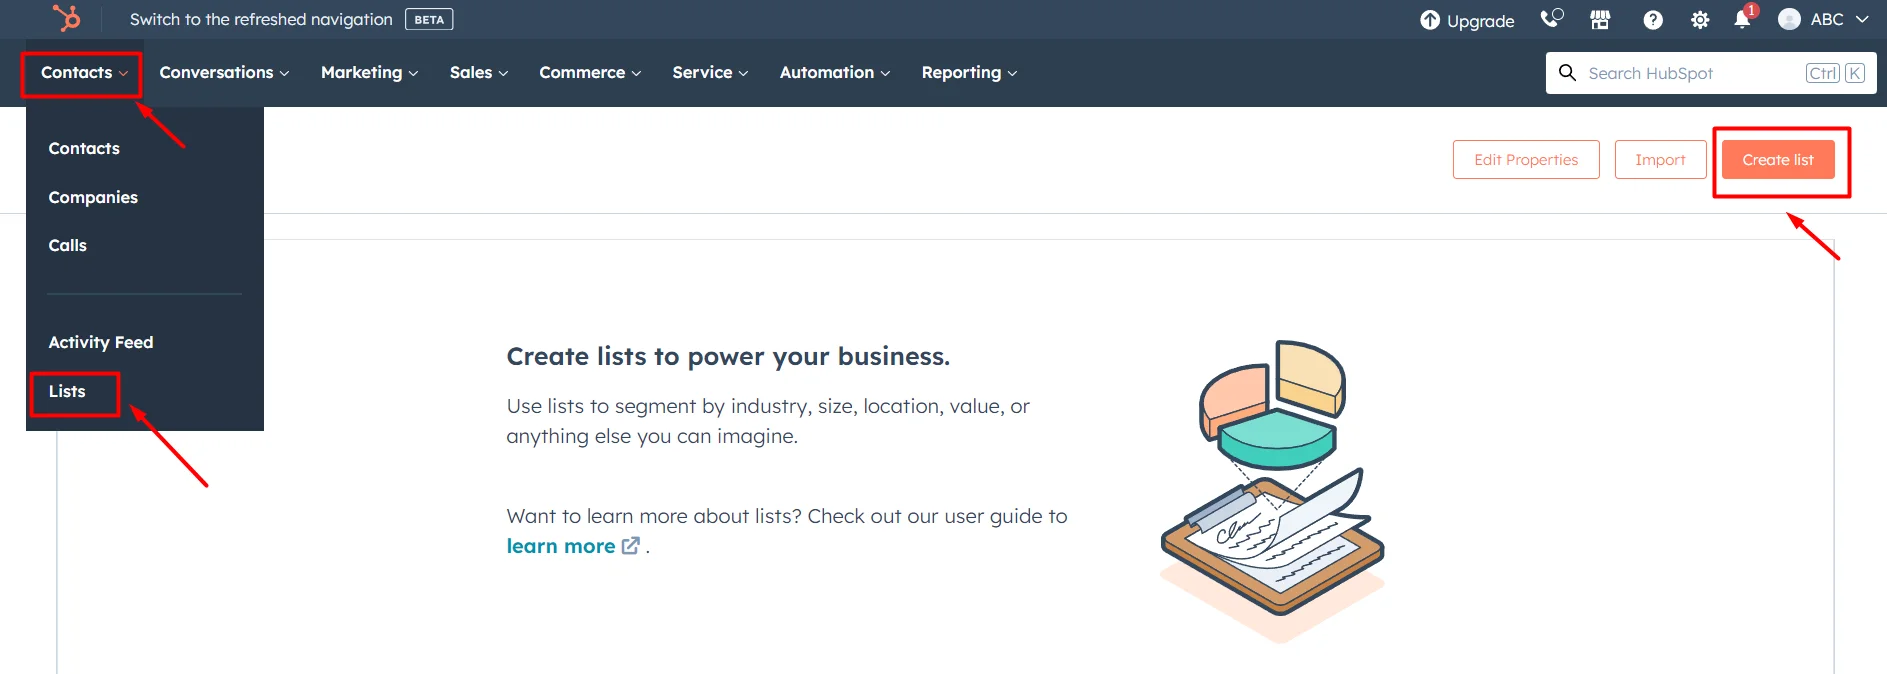This screenshot has height=674, width=1887.
Task: Expand the Service menu
Action: pyautogui.click(x=710, y=72)
